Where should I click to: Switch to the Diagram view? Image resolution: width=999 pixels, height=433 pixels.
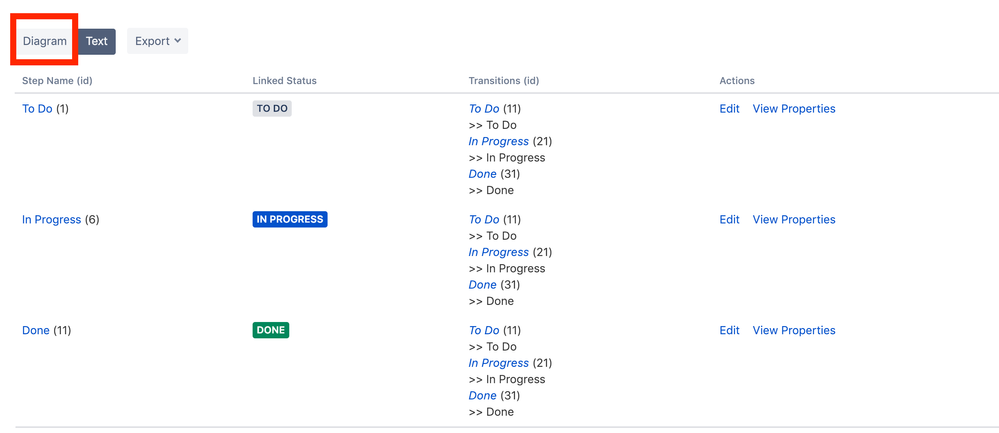click(45, 41)
